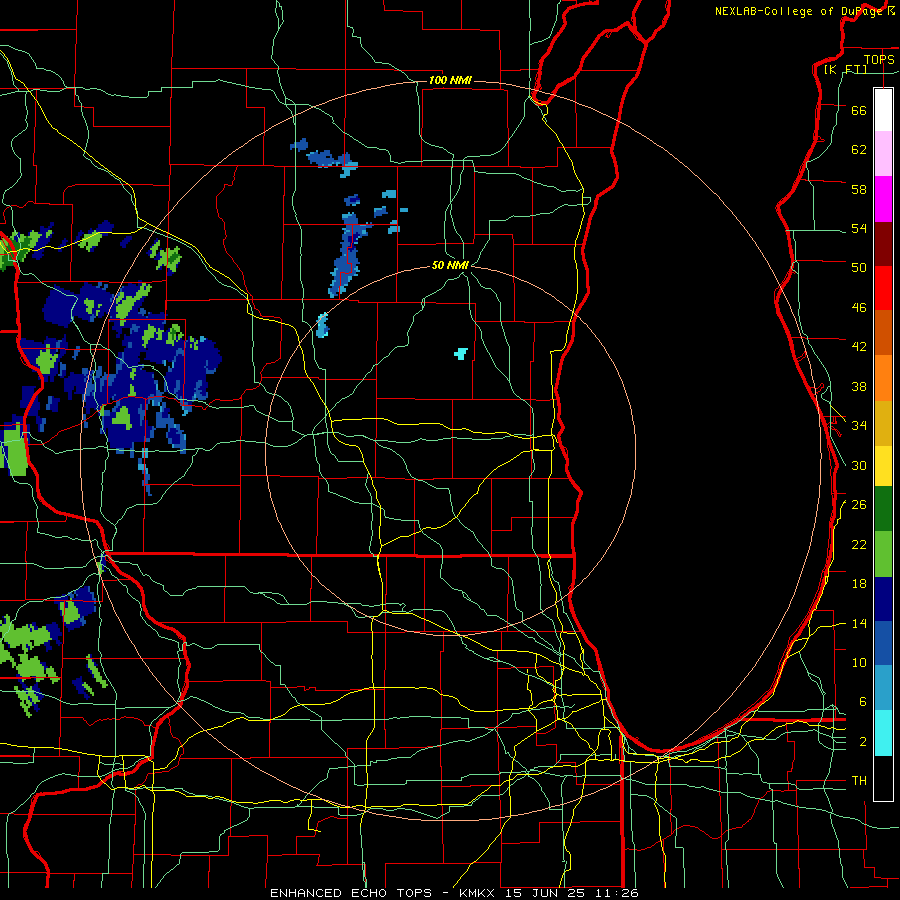Click the cyan legend swatch near bottom
Screen dimensions: 900x900
coord(883,733)
